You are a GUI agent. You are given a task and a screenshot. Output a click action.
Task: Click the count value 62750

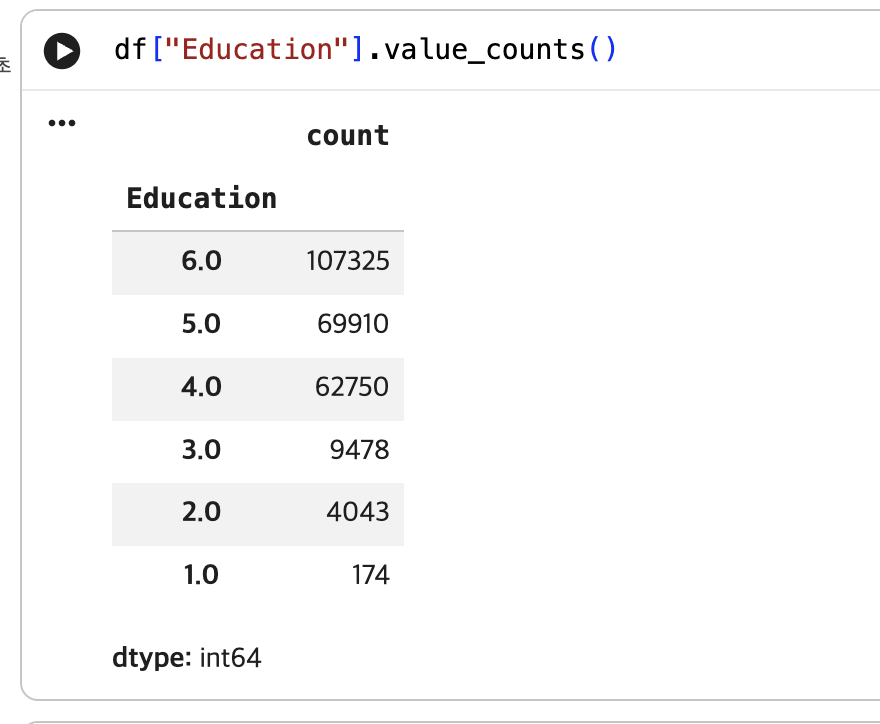coord(352,387)
